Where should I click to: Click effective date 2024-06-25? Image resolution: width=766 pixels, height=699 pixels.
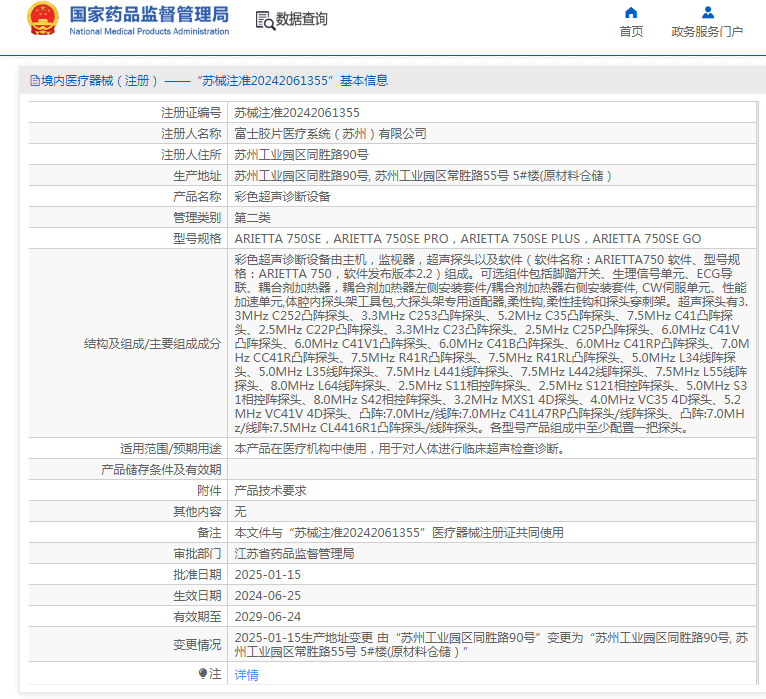point(268,596)
